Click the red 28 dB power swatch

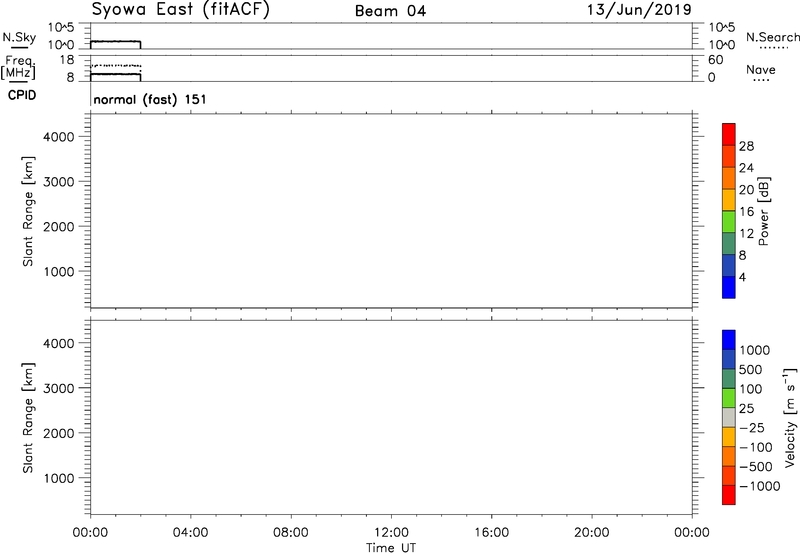pyautogui.click(x=729, y=135)
